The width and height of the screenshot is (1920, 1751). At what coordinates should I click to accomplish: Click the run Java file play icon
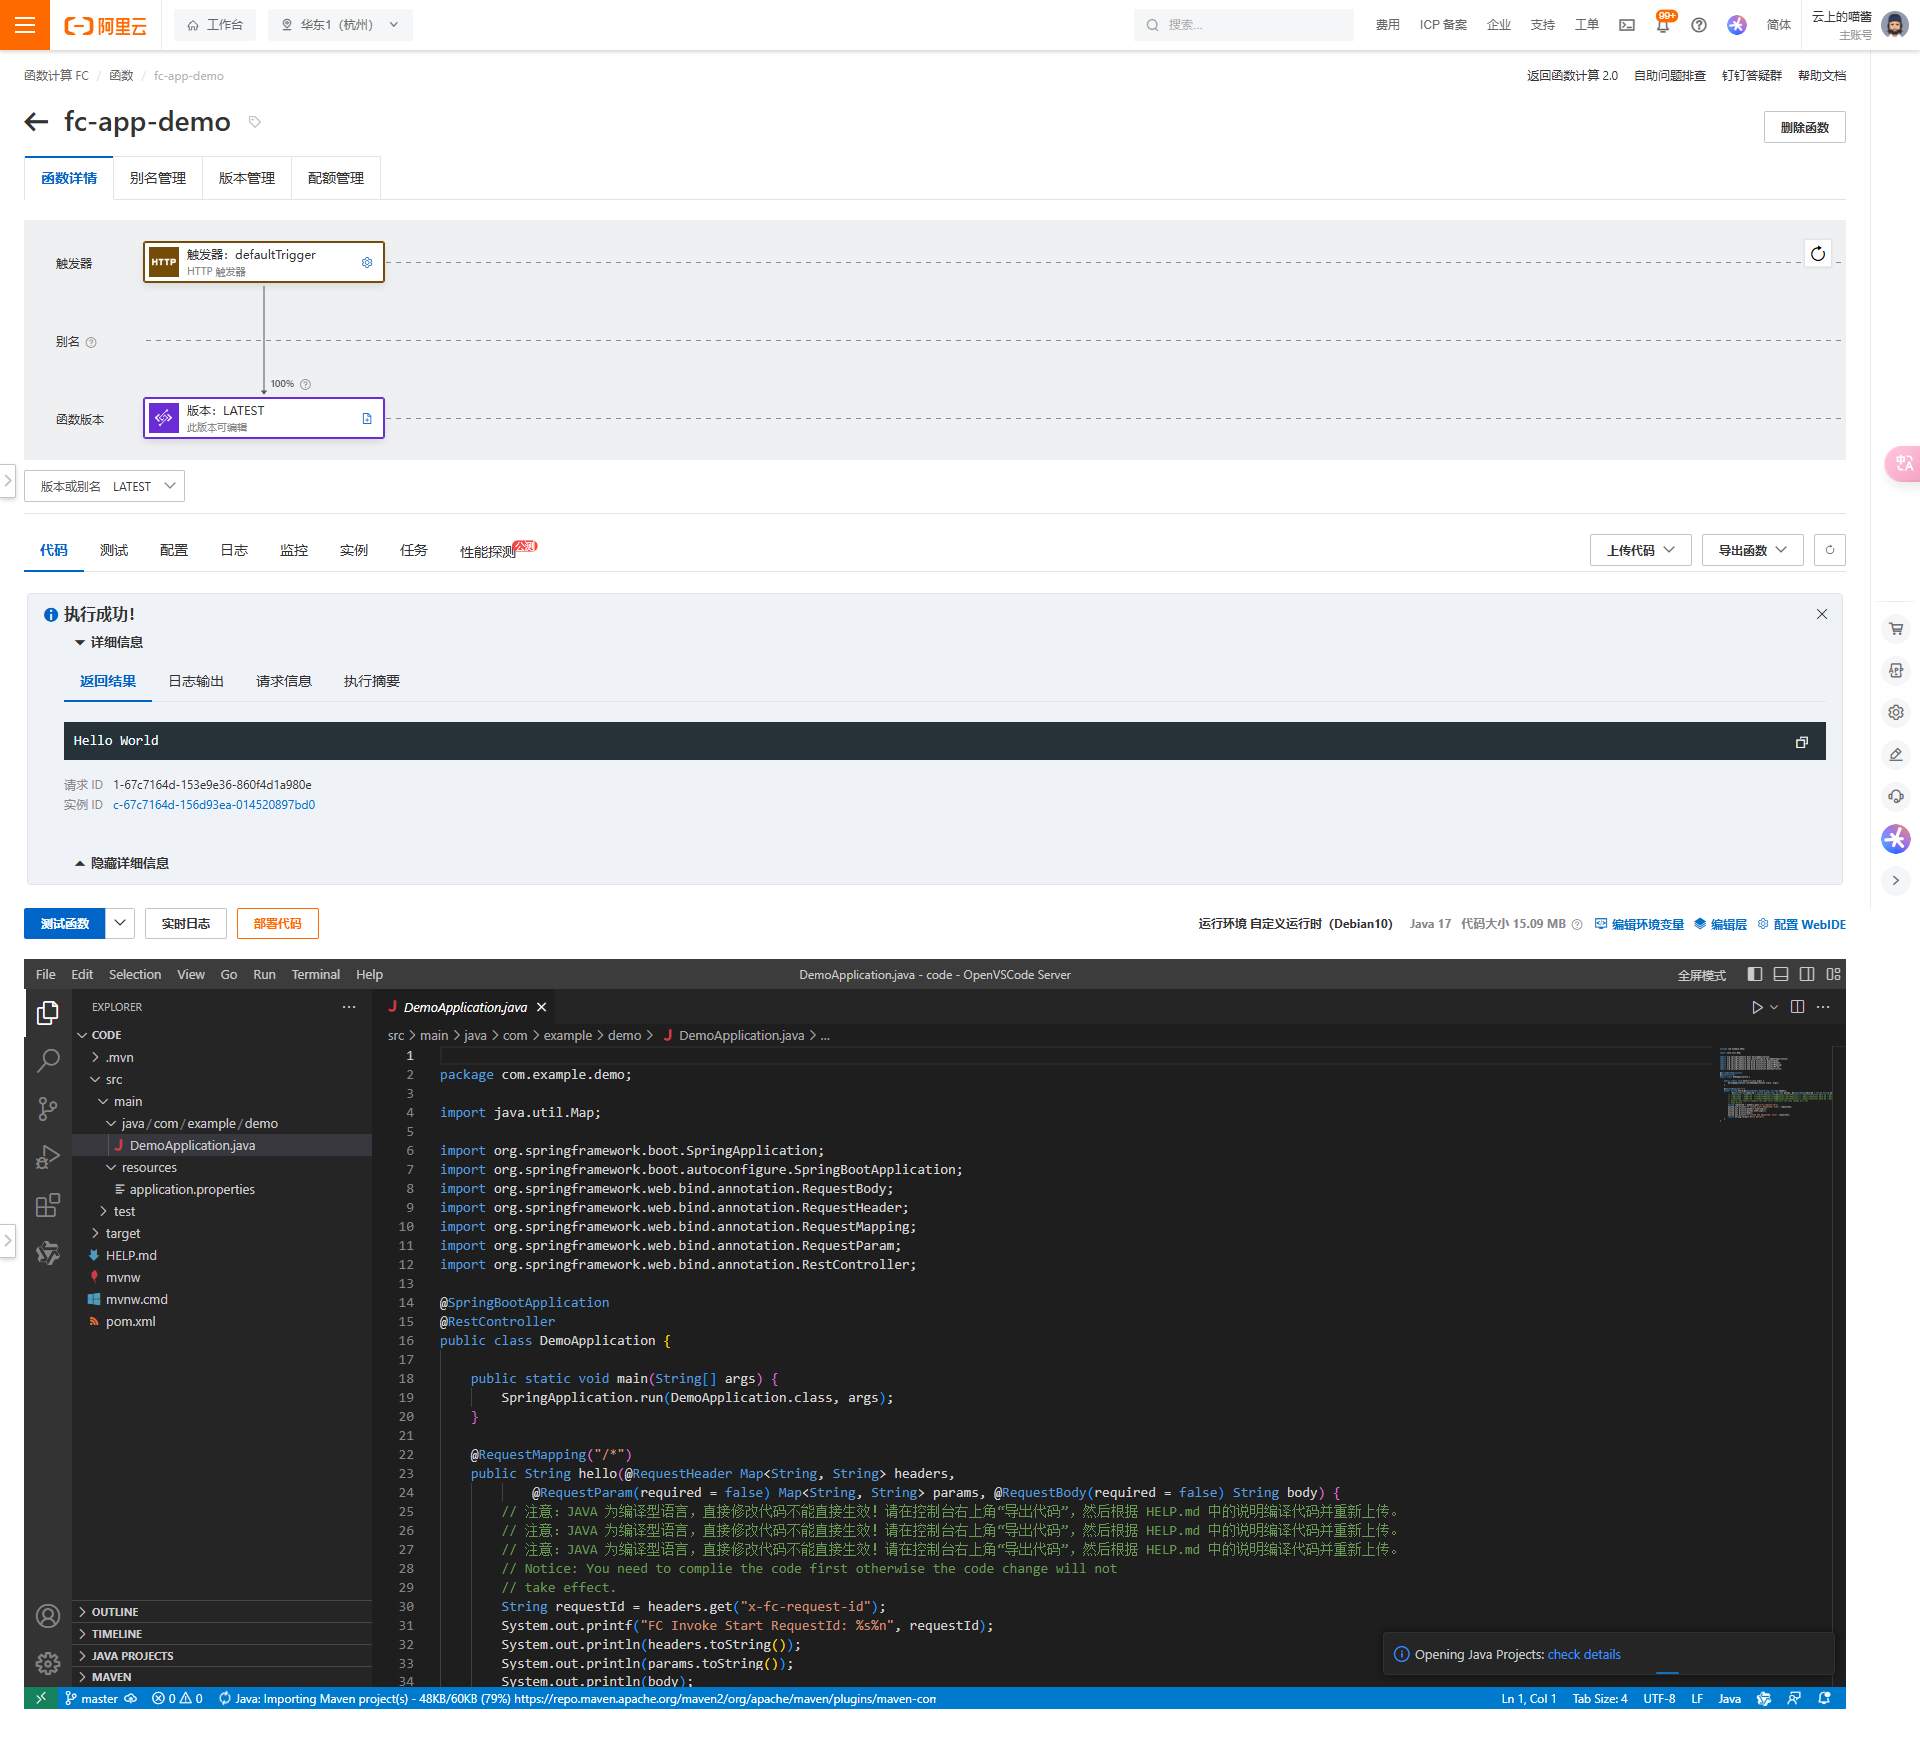pyautogui.click(x=1756, y=1007)
